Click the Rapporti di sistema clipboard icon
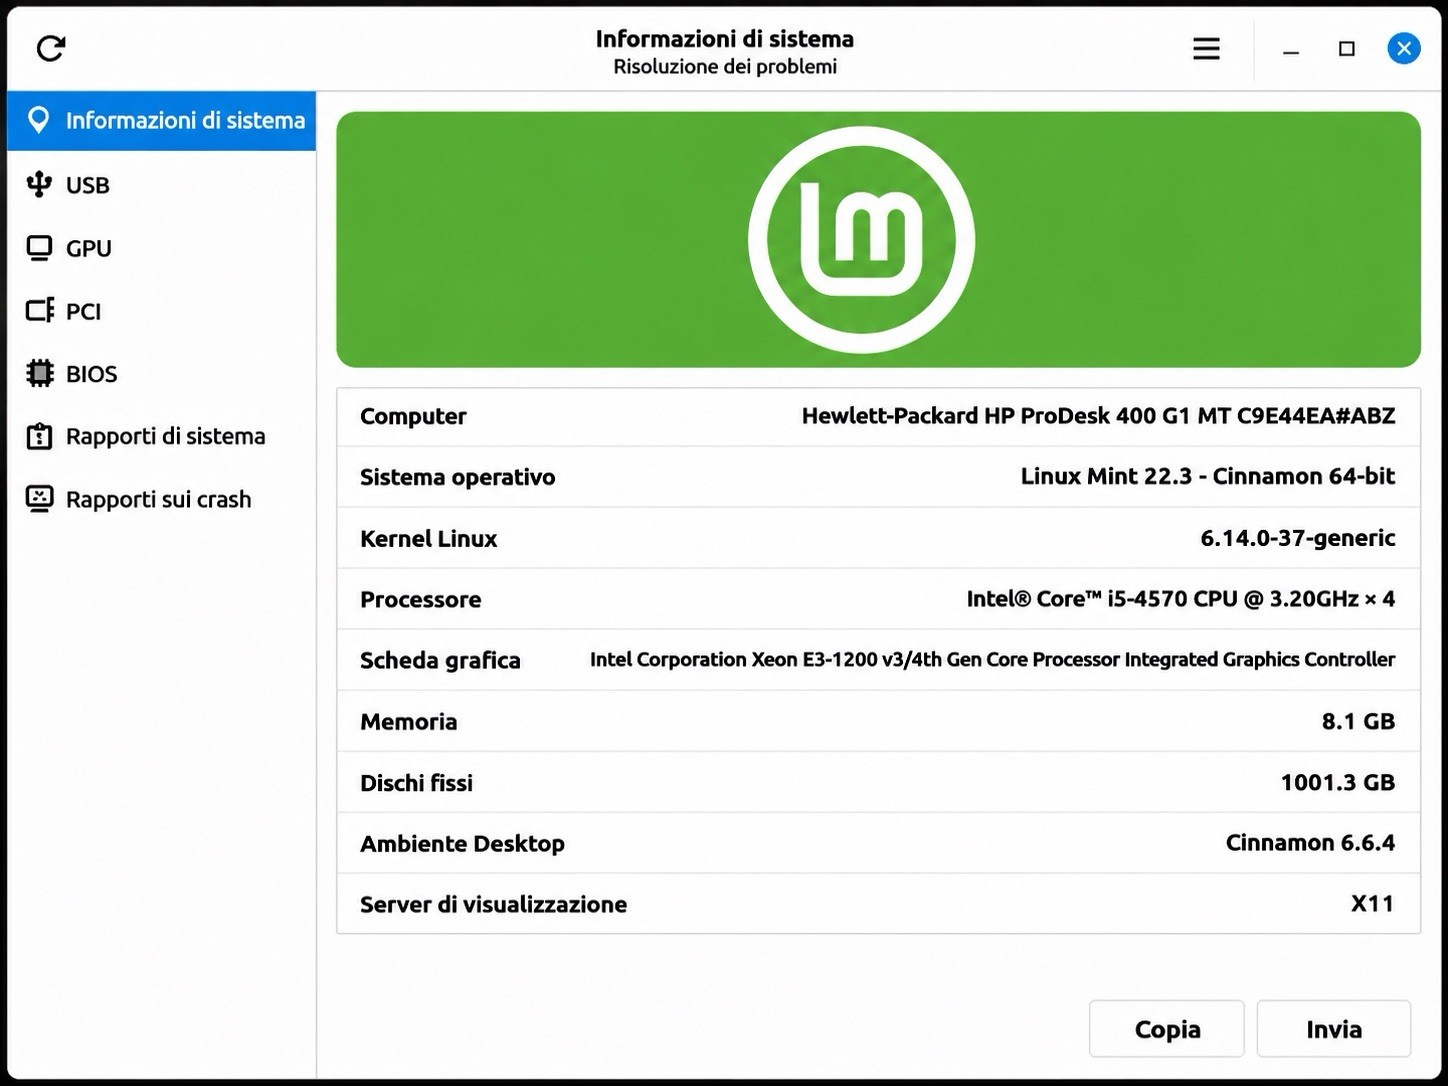1448x1086 pixels. point(39,436)
